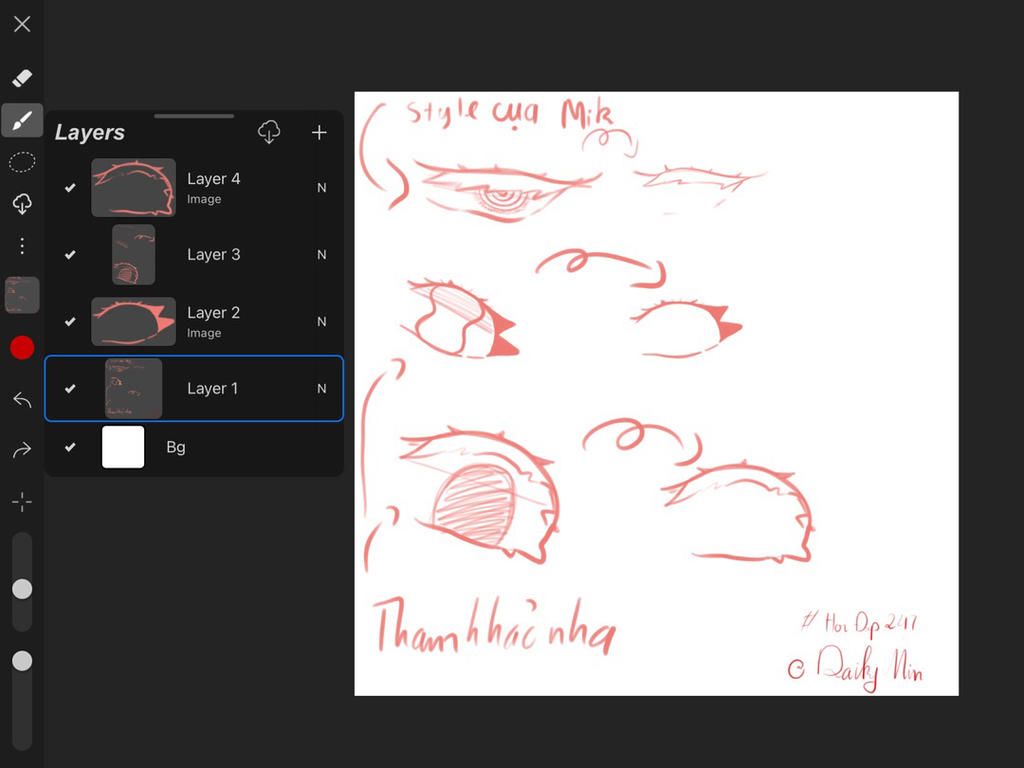Open the import cloud icon in left toolbar
Image resolution: width=1024 pixels, height=768 pixels.
click(x=22, y=204)
